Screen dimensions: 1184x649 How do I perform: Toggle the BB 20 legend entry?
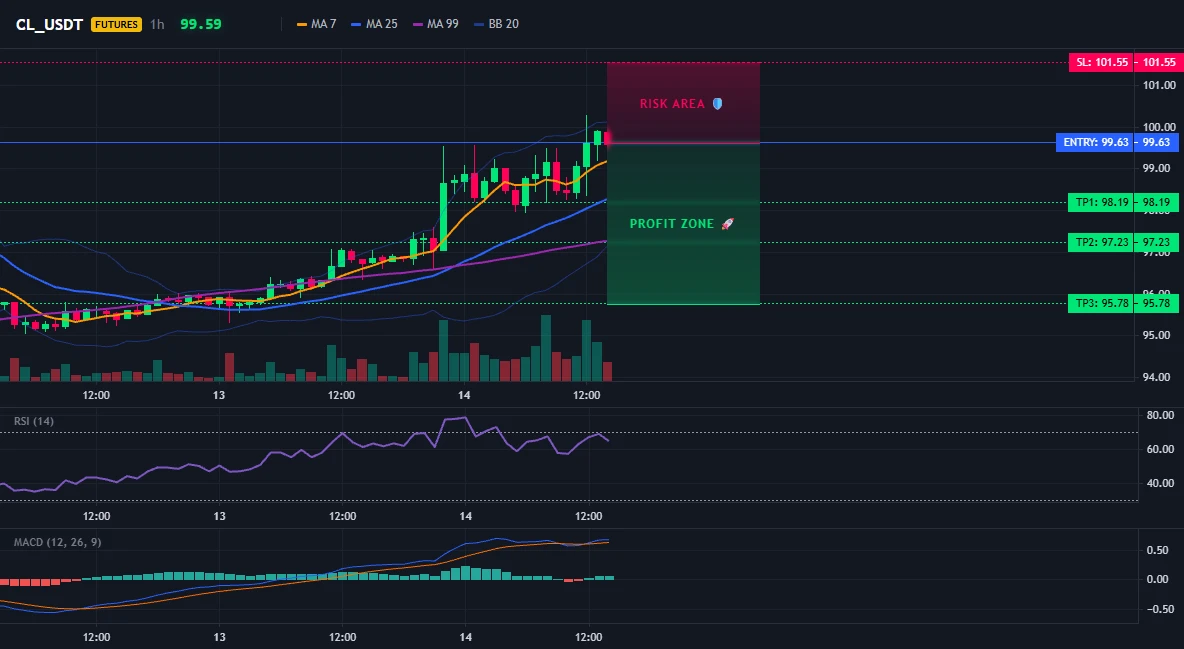[496, 24]
